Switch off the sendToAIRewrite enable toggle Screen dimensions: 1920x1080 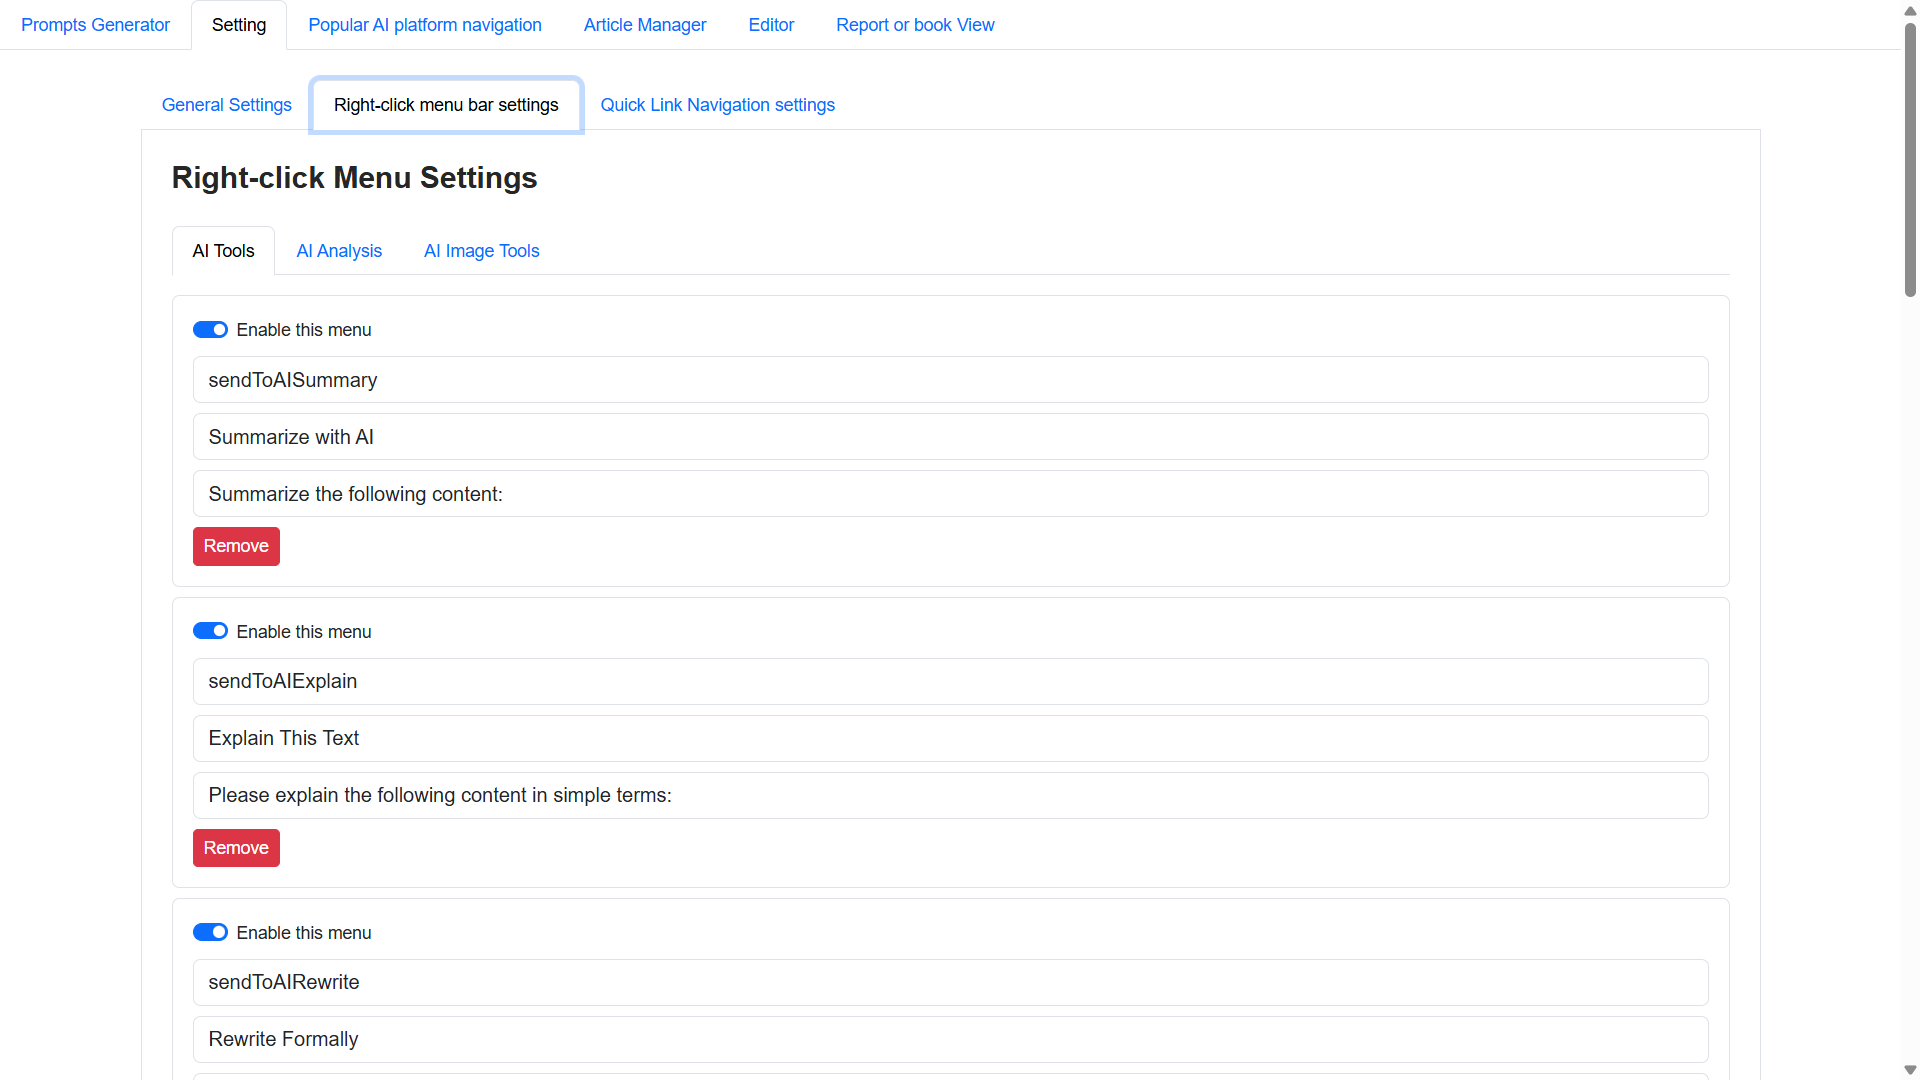pos(210,932)
